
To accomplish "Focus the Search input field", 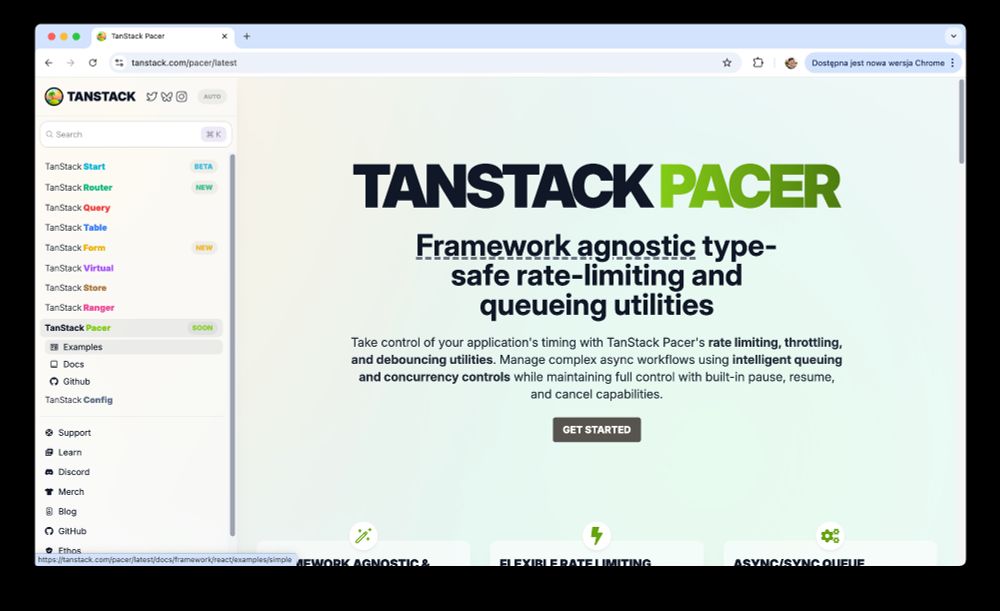I will (x=136, y=135).
